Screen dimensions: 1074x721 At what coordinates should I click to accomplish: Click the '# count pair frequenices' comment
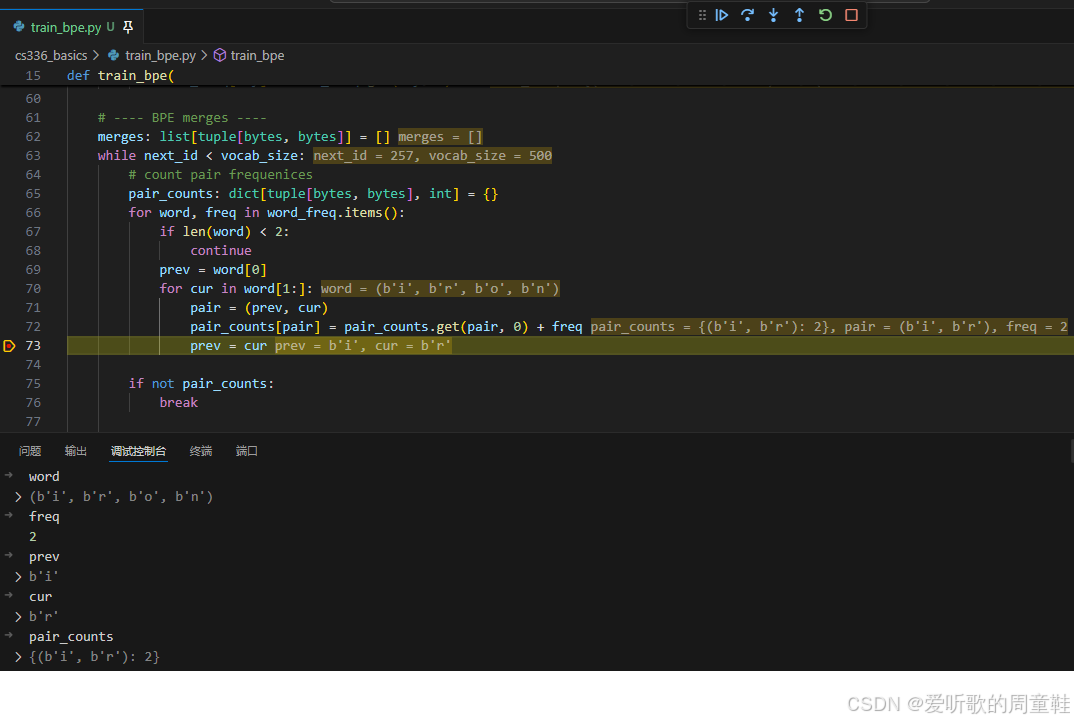tap(221, 175)
